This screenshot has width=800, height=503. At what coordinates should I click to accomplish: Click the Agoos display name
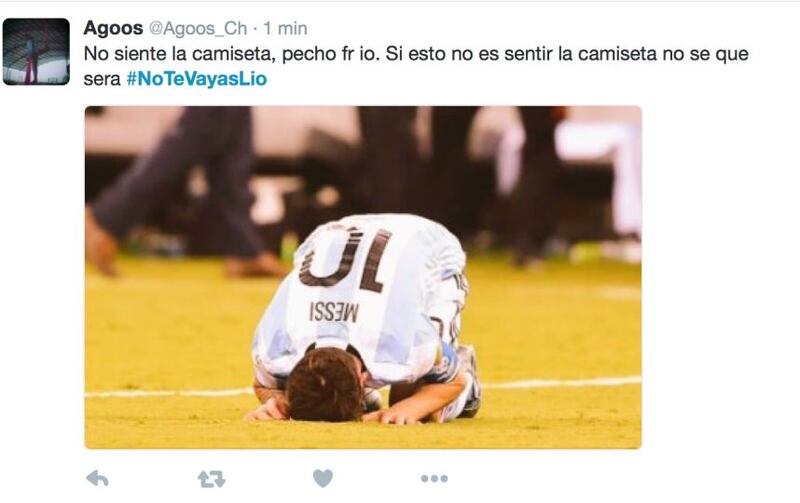tap(113, 28)
